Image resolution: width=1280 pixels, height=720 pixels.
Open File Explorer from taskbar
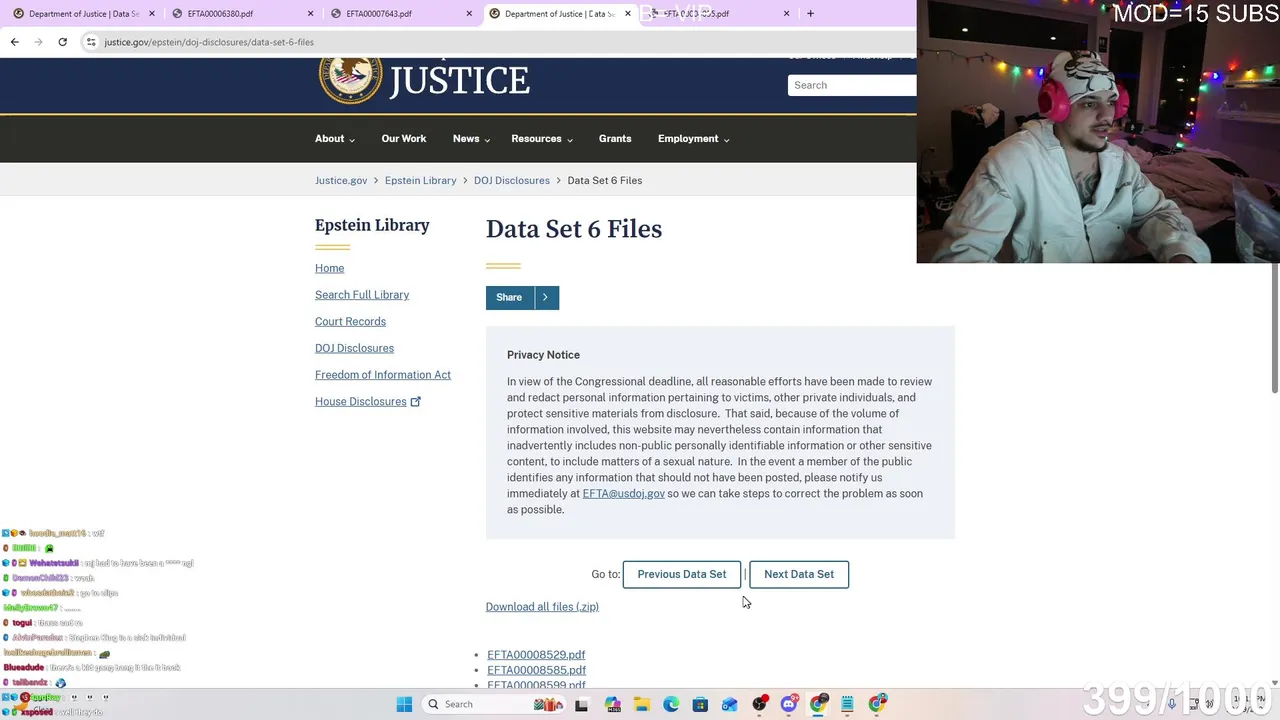pyautogui.click(x=641, y=704)
